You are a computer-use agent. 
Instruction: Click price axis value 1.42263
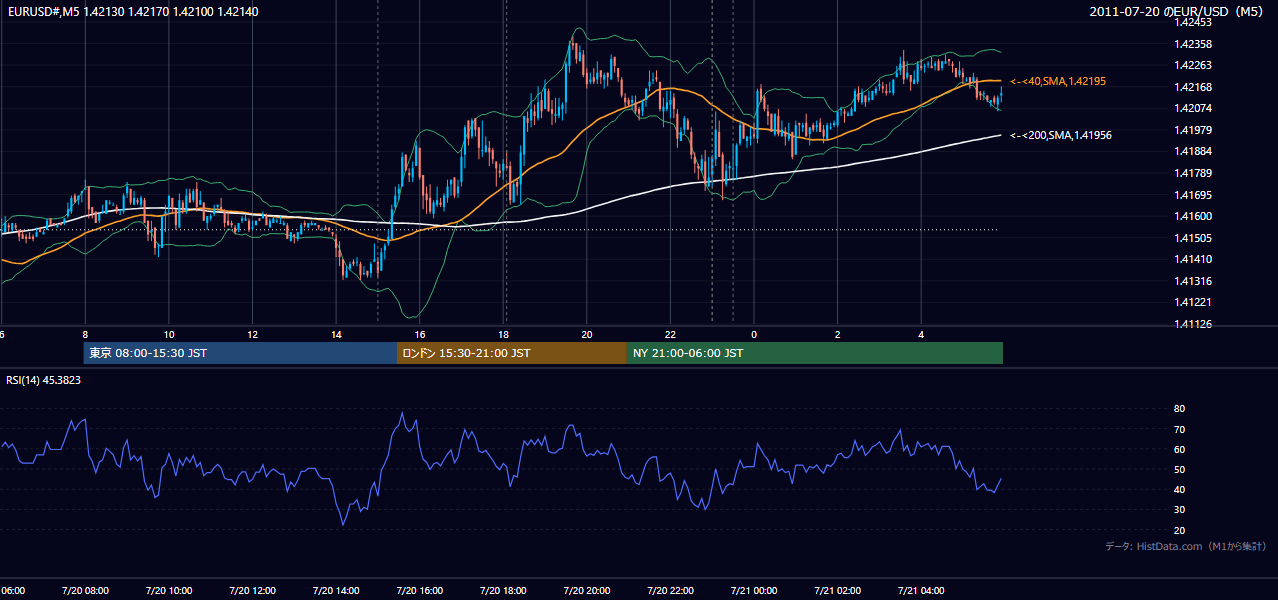point(1192,66)
